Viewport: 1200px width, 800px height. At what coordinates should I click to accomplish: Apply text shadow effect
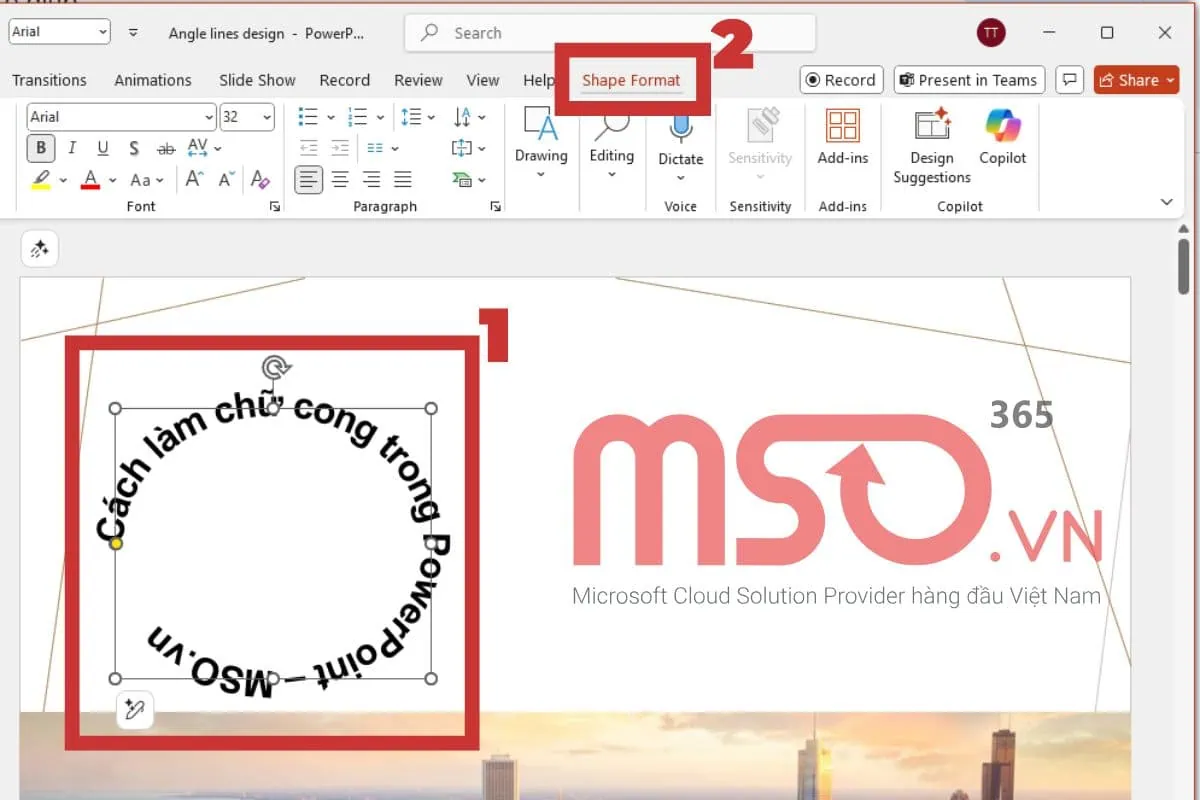click(134, 149)
